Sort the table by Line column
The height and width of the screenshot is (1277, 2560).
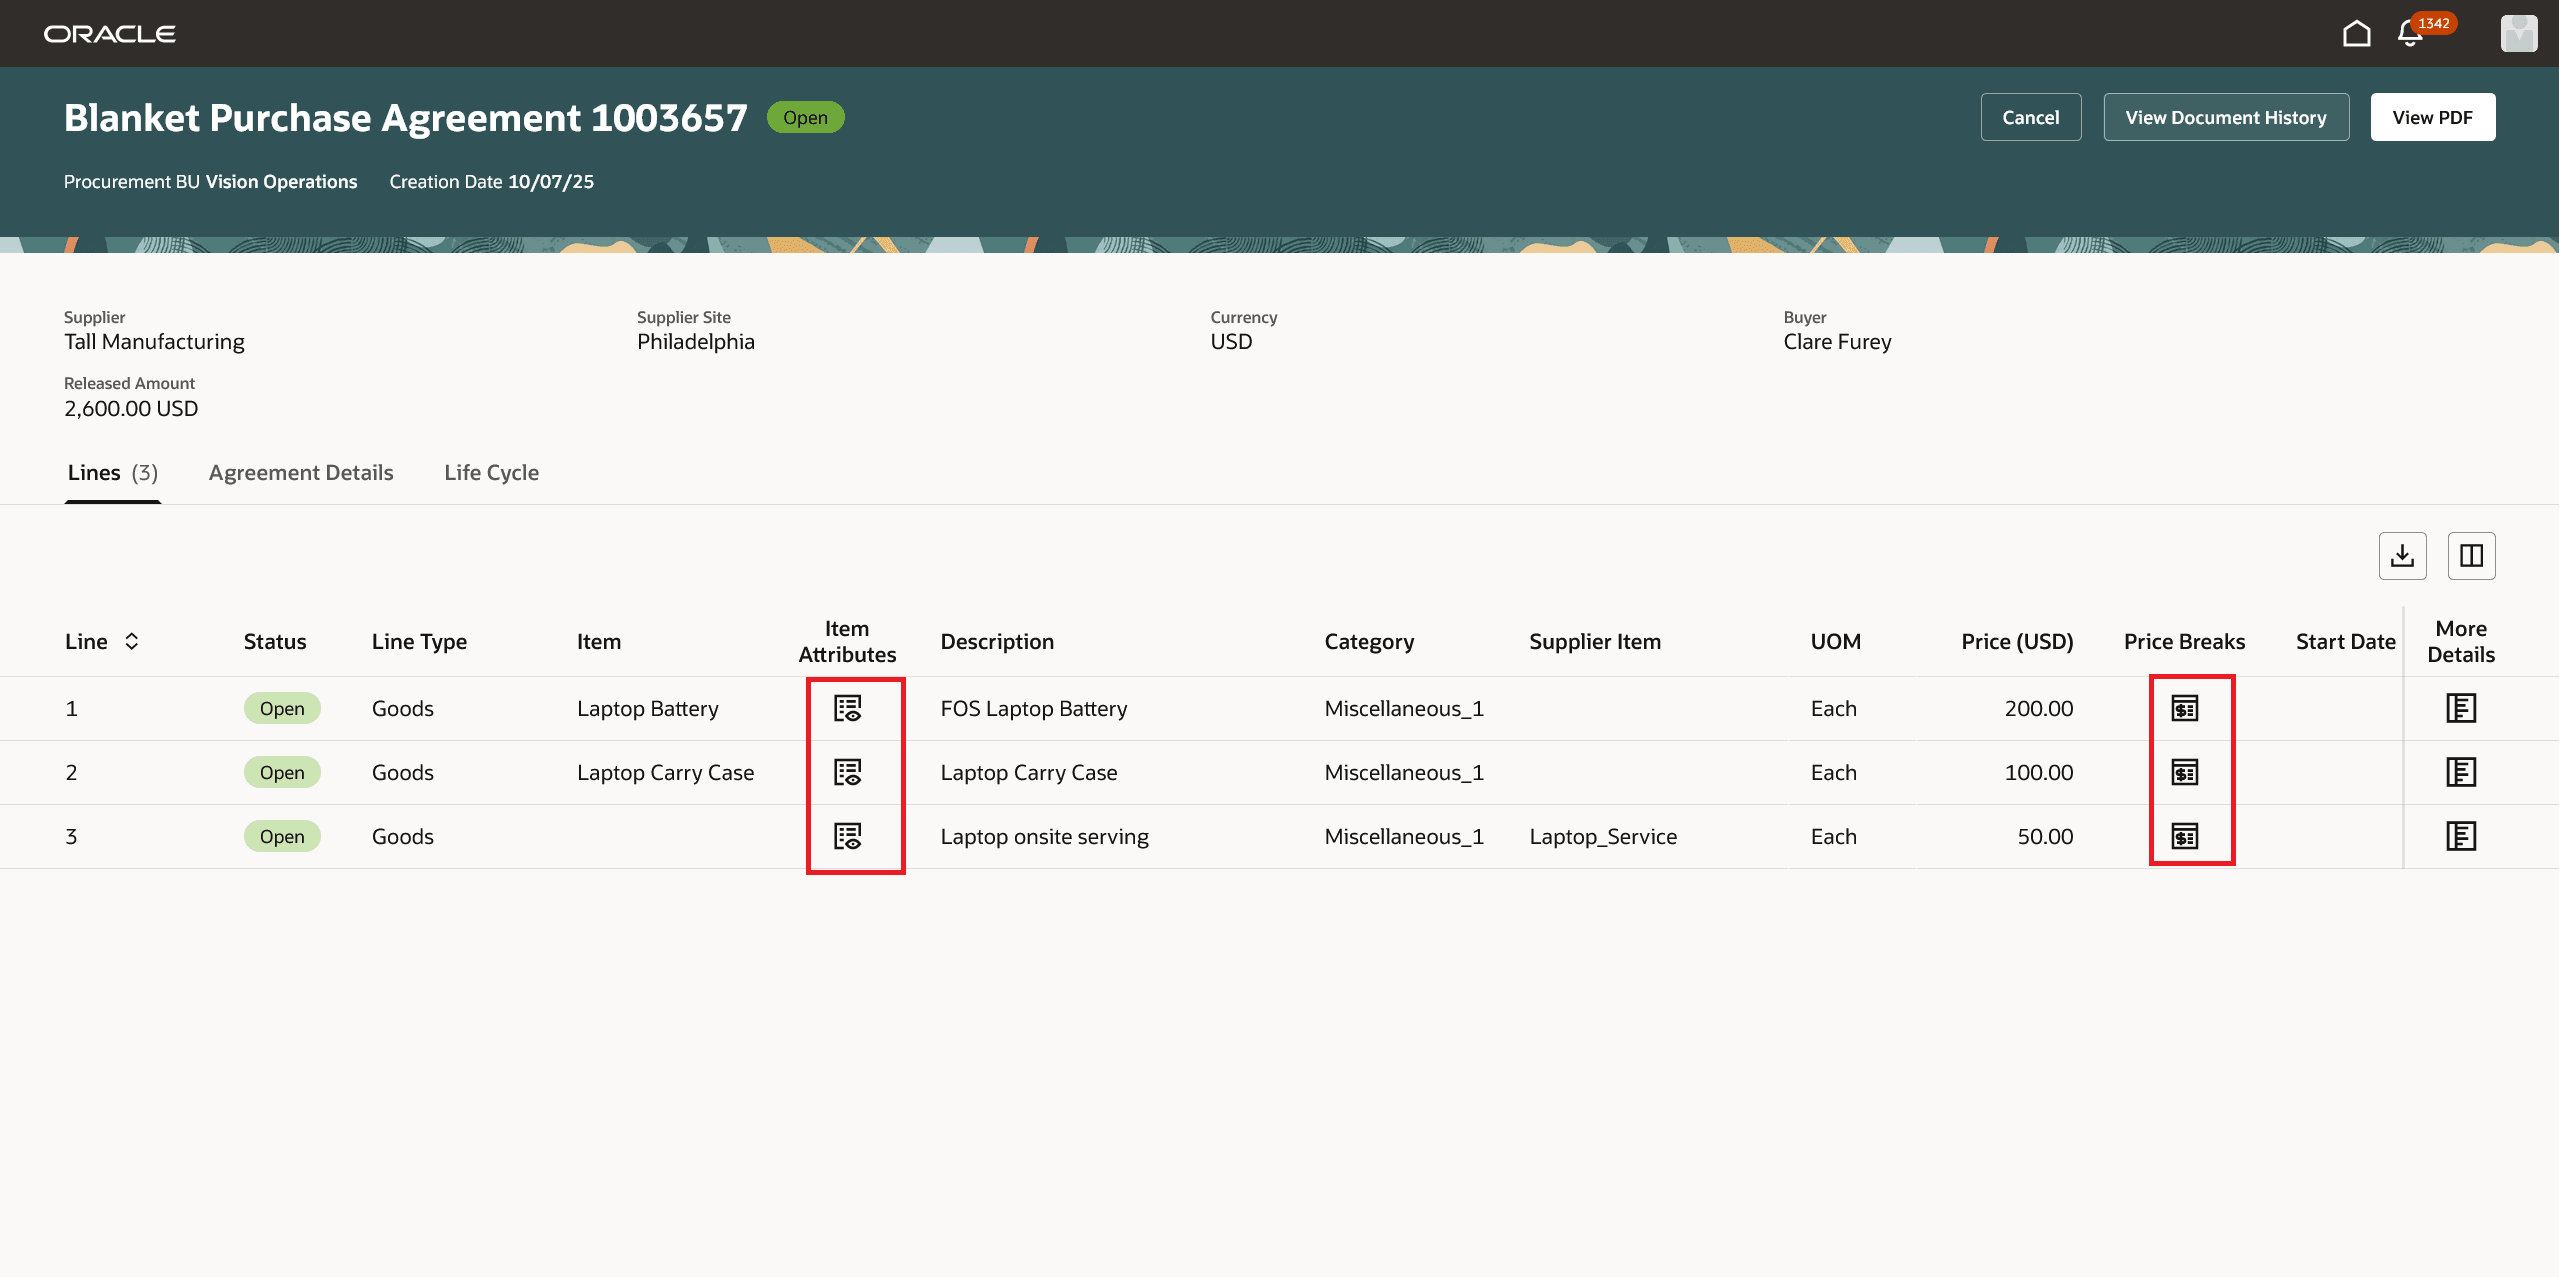pos(131,642)
